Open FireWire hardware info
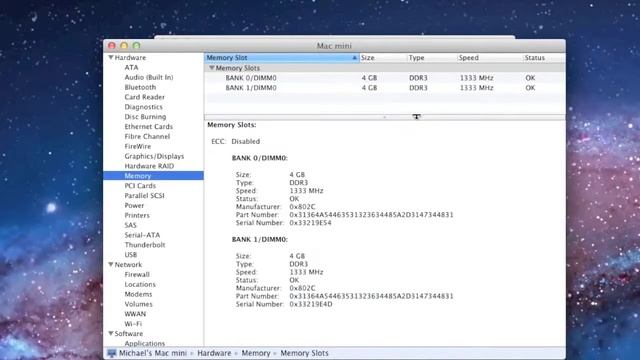640x360 pixels. 138,146
